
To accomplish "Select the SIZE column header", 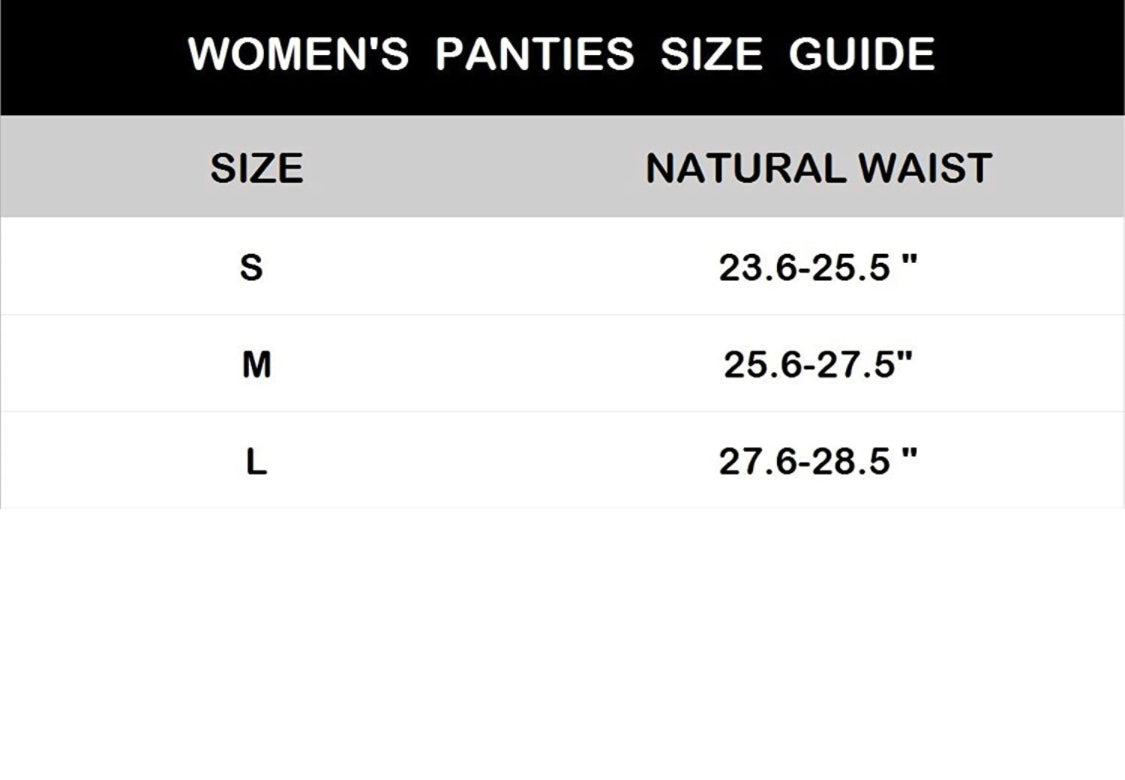I will [256, 168].
